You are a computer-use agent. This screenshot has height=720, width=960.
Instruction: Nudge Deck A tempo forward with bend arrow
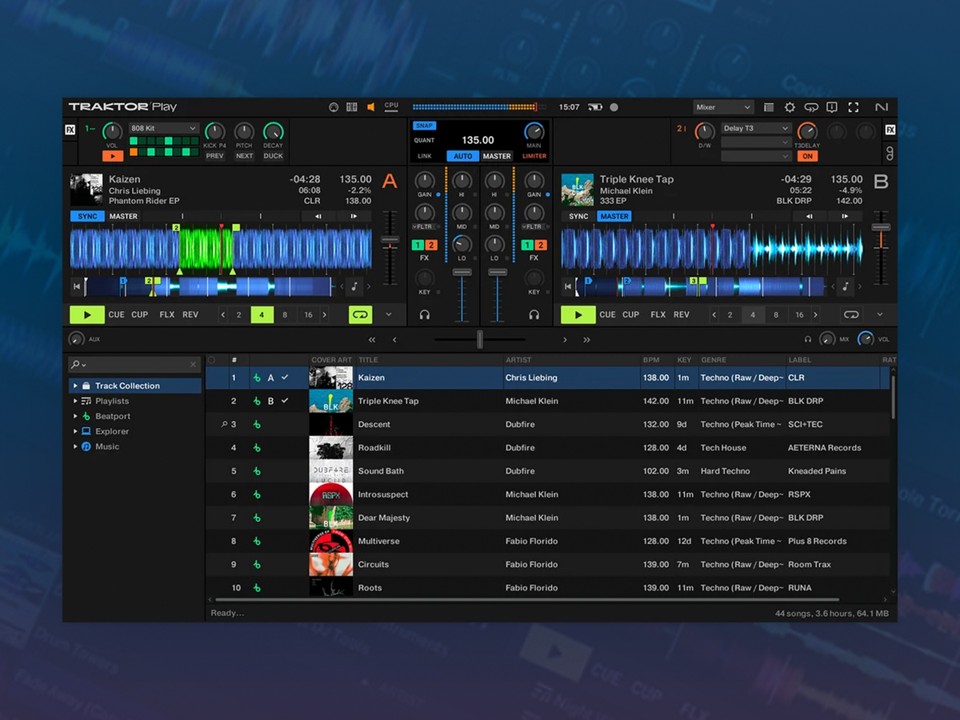click(x=353, y=216)
